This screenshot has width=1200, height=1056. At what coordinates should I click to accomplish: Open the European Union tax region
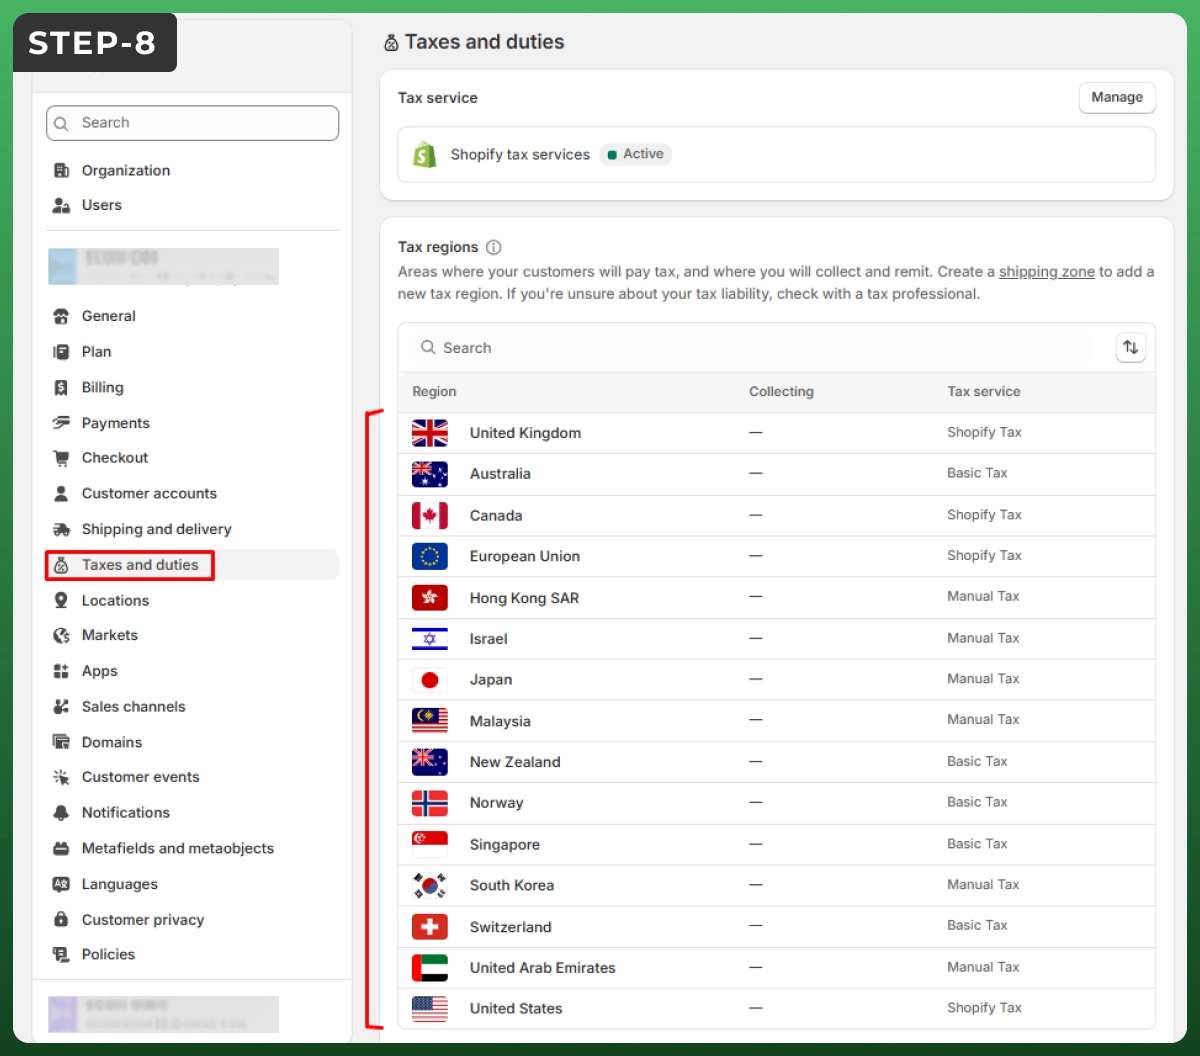tap(777, 557)
